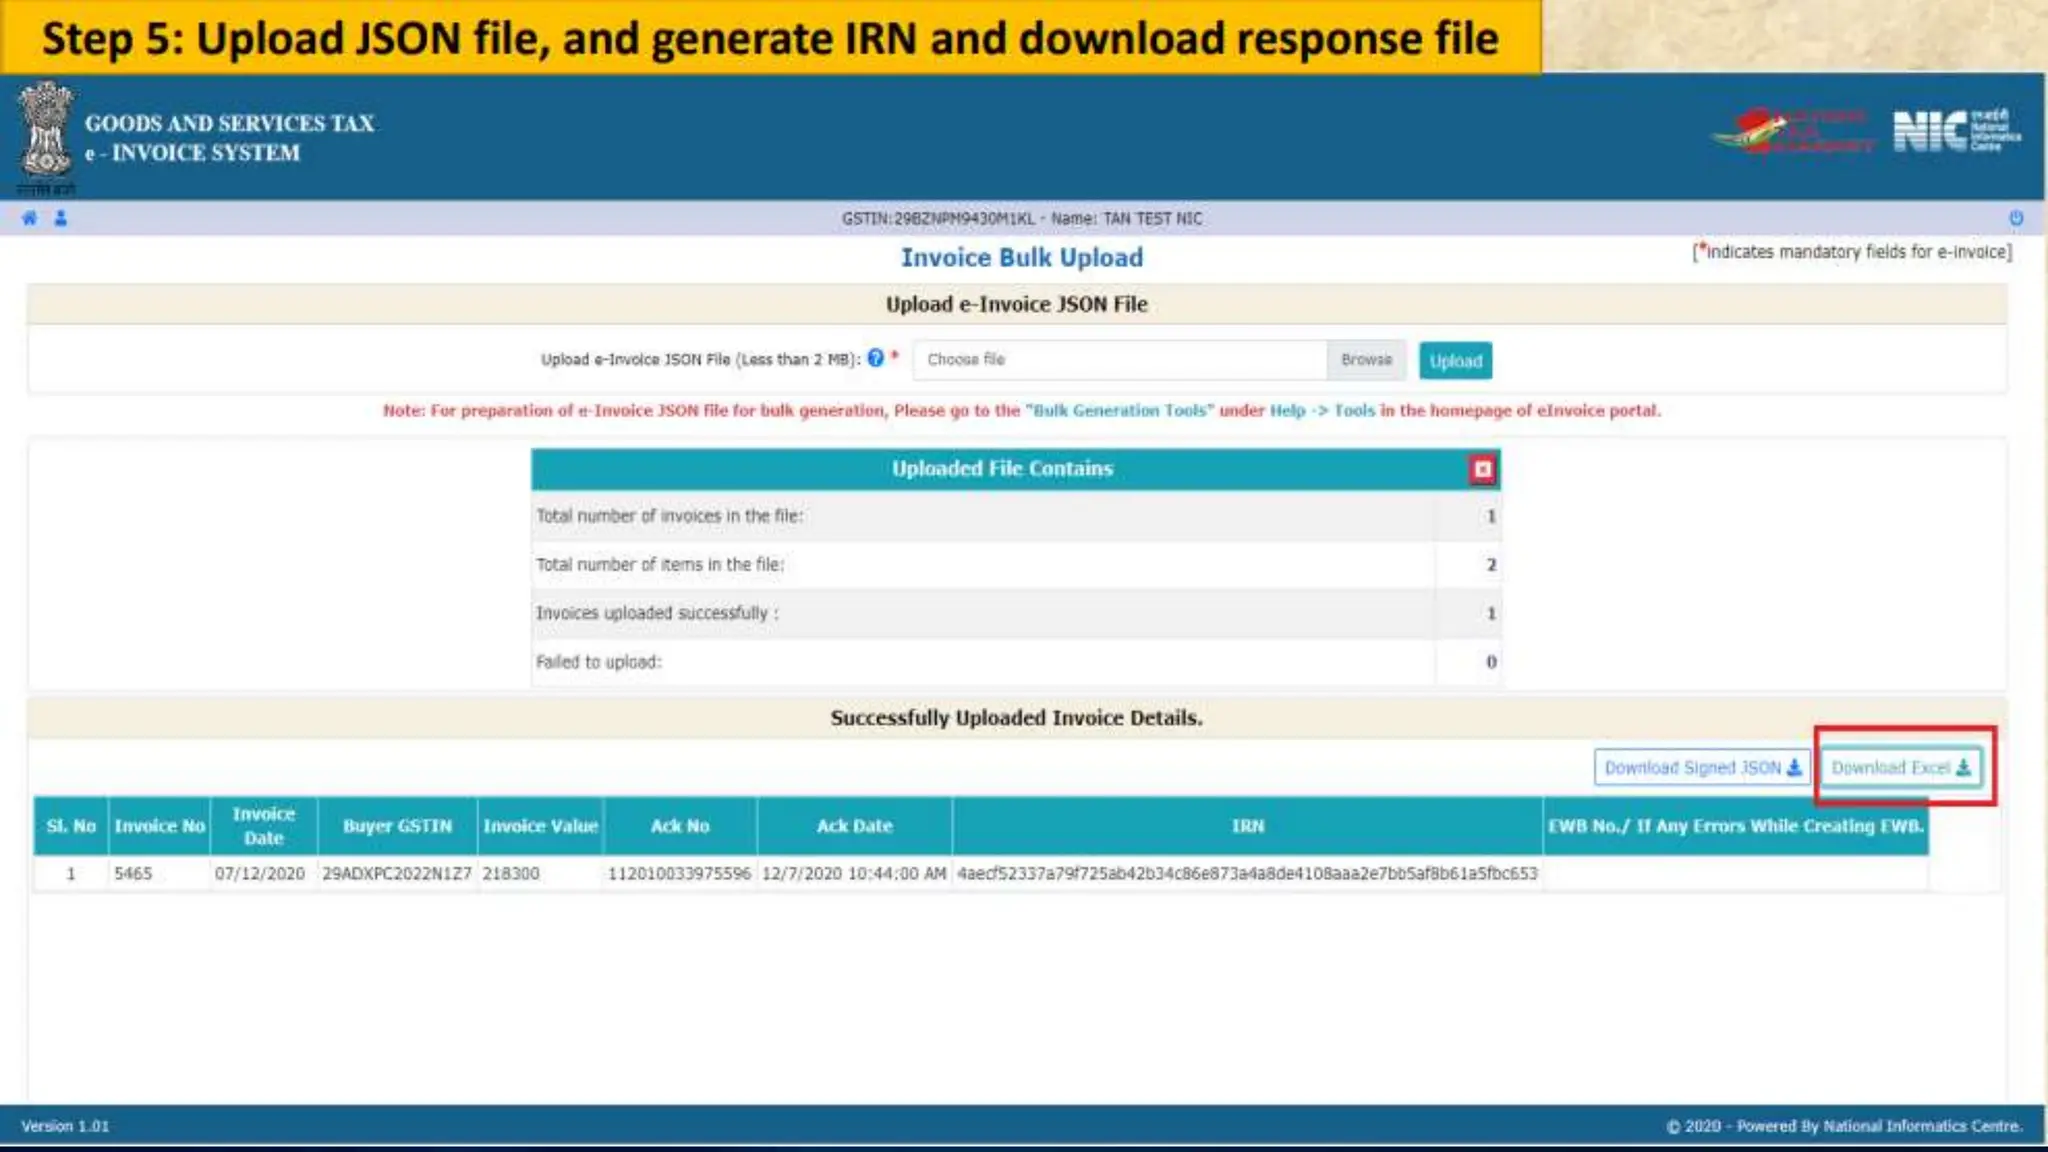This screenshot has width=2048, height=1152.
Task: Select the invoice number 5465 cell
Action: (134, 874)
